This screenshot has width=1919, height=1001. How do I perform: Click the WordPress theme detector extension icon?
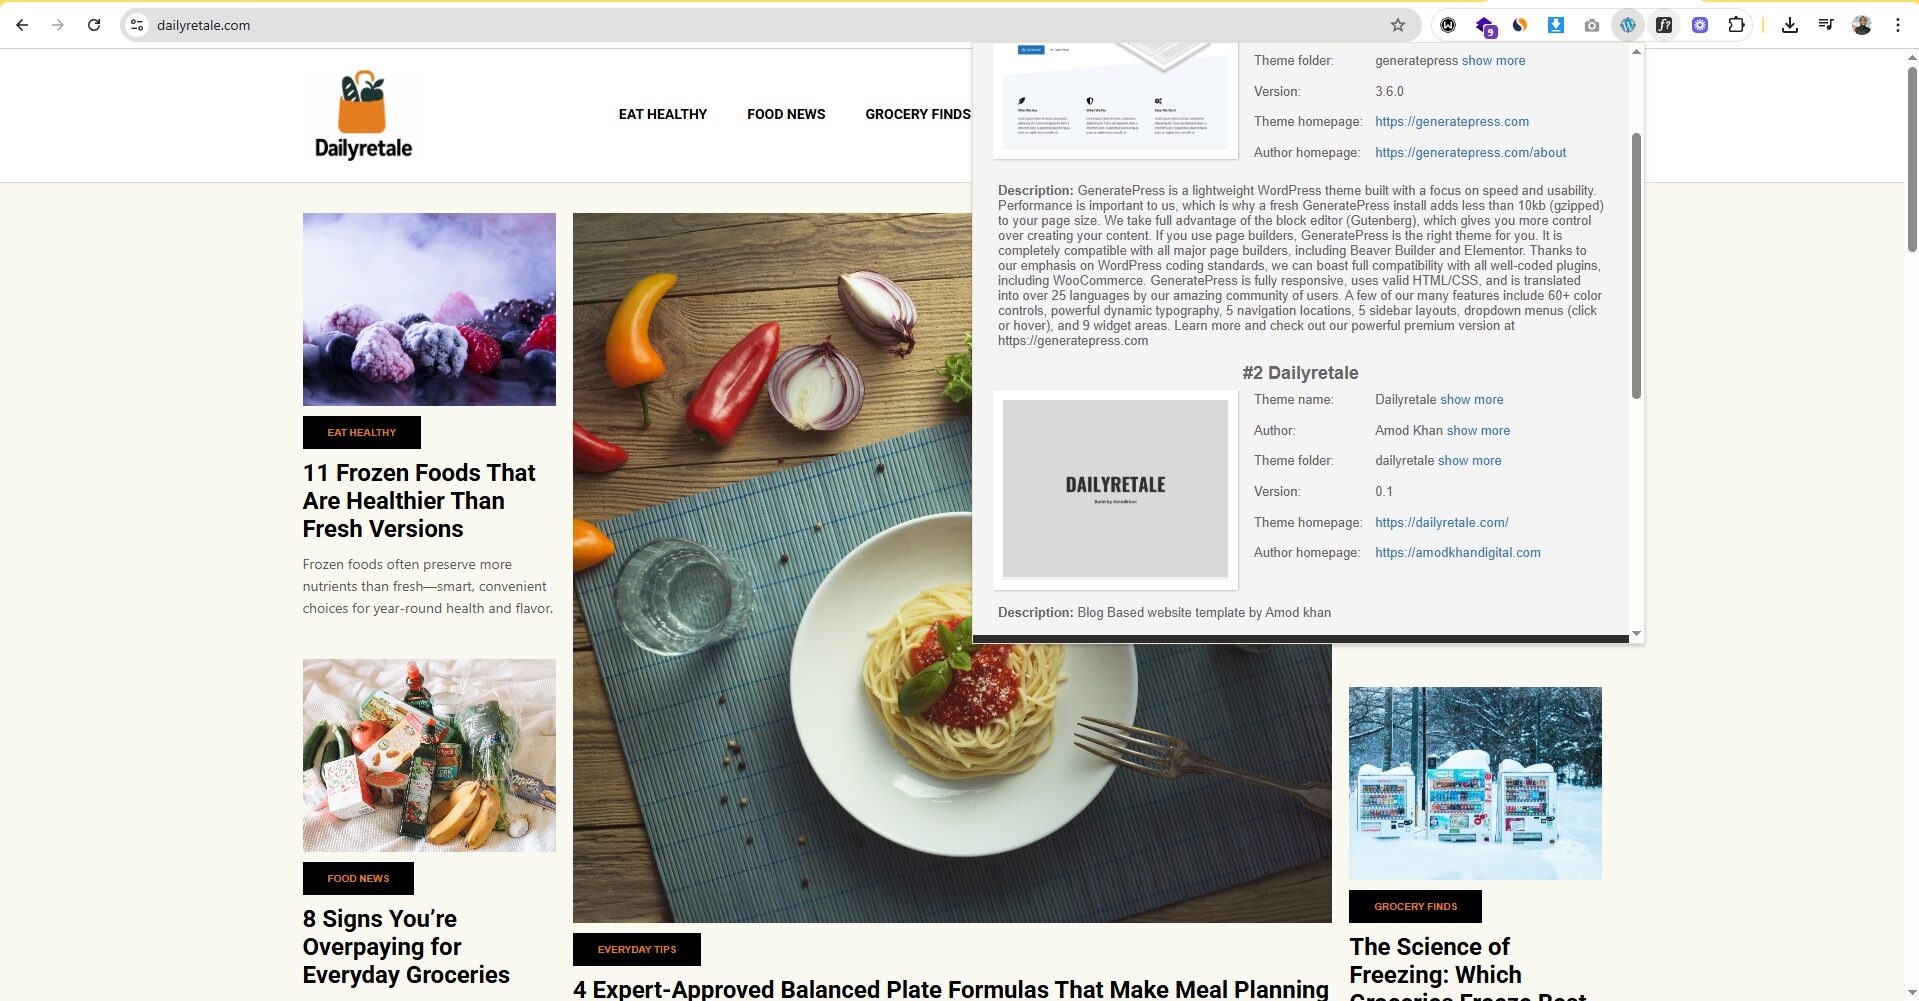(x=1628, y=25)
